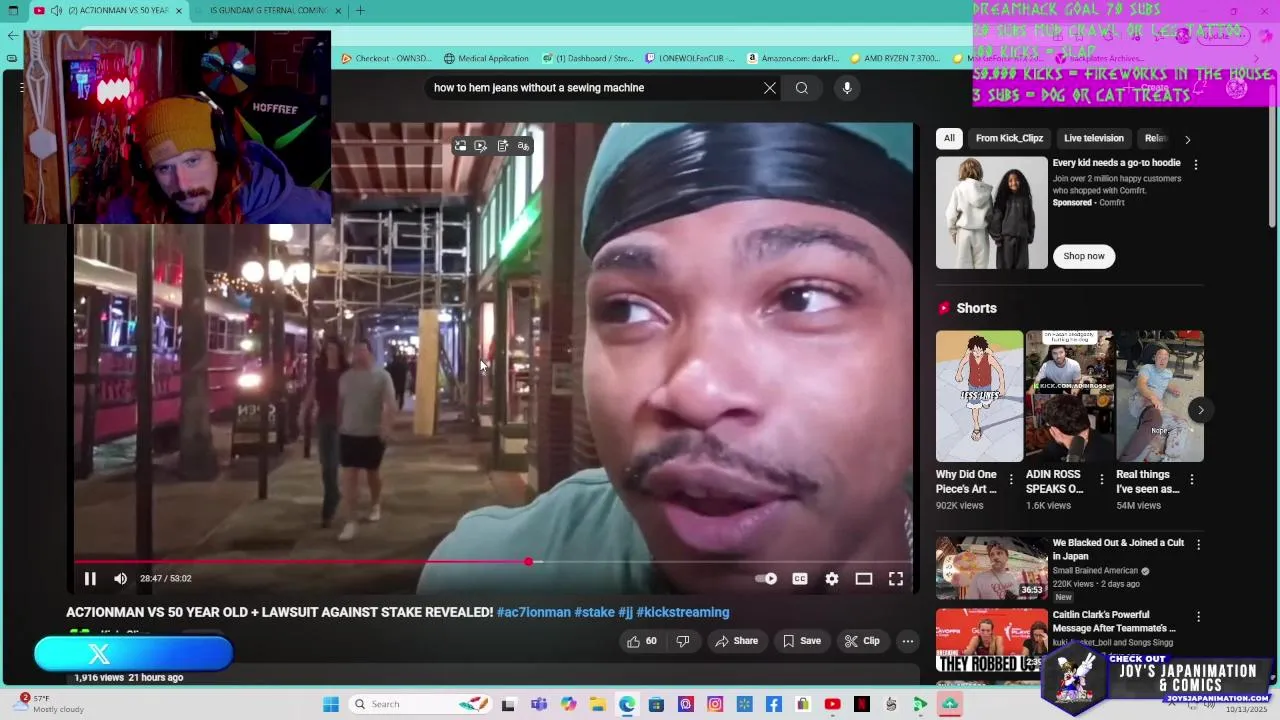1280x720 pixels.
Task: Open Microsoft Edge from the taskbar
Action: click(627, 704)
